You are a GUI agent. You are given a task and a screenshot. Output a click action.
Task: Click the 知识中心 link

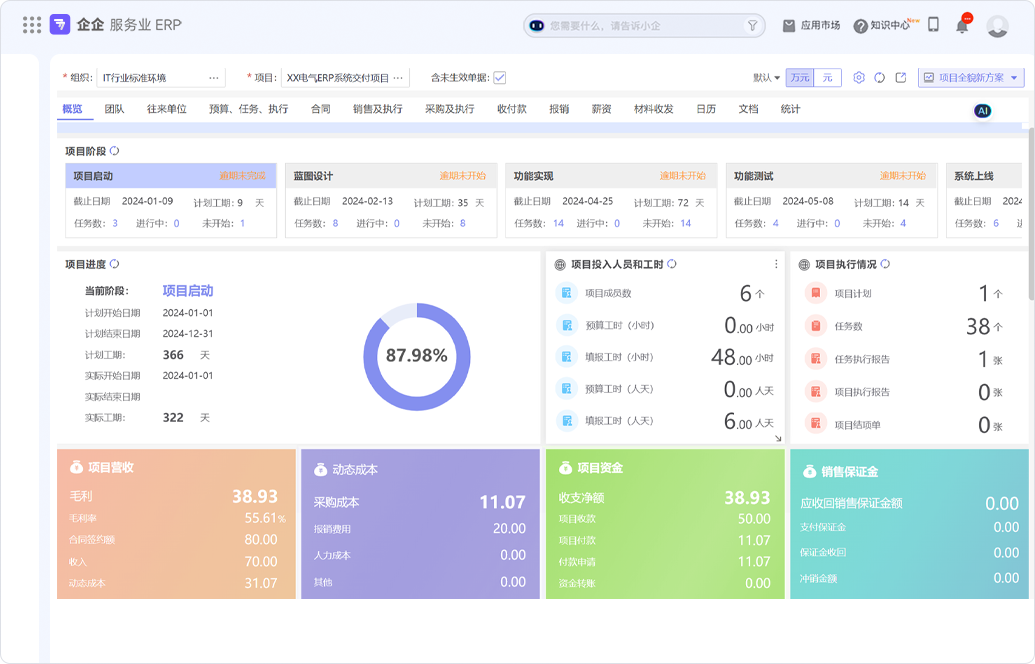tap(882, 26)
